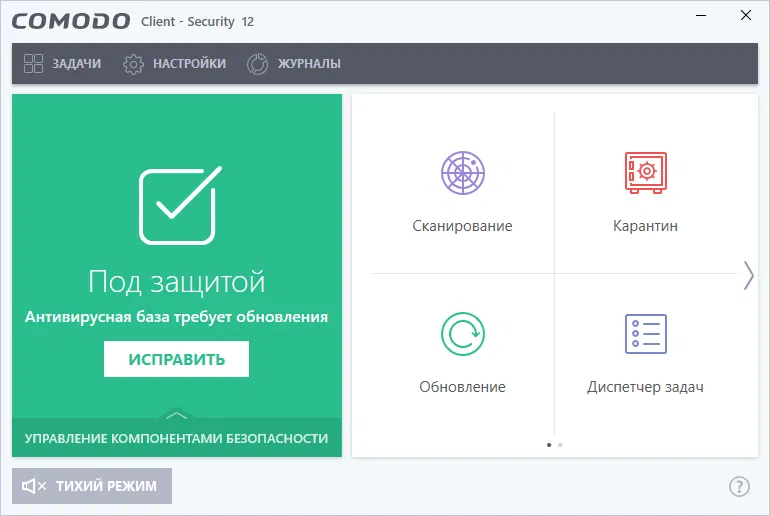Image resolution: width=770 pixels, height=516 pixels.
Task: Close the Comodo window
Action: (746, 15)
